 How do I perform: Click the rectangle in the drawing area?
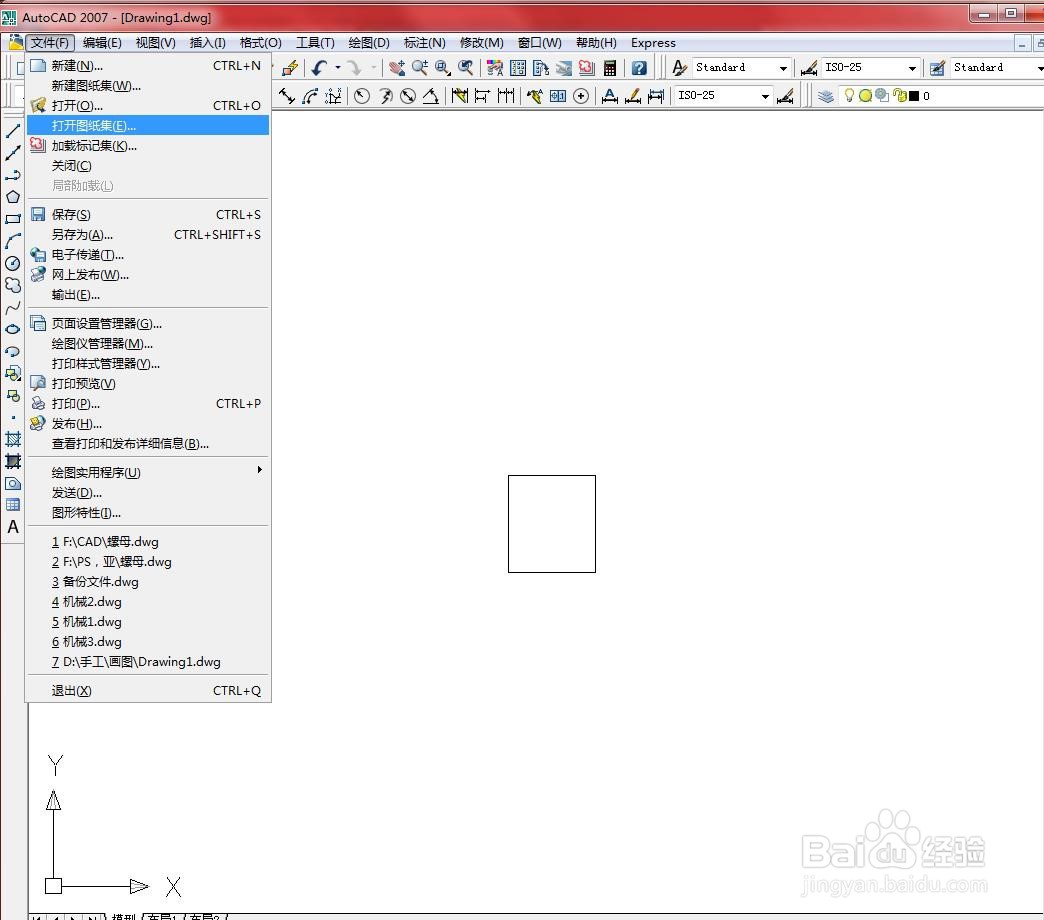tap(551, 523)
